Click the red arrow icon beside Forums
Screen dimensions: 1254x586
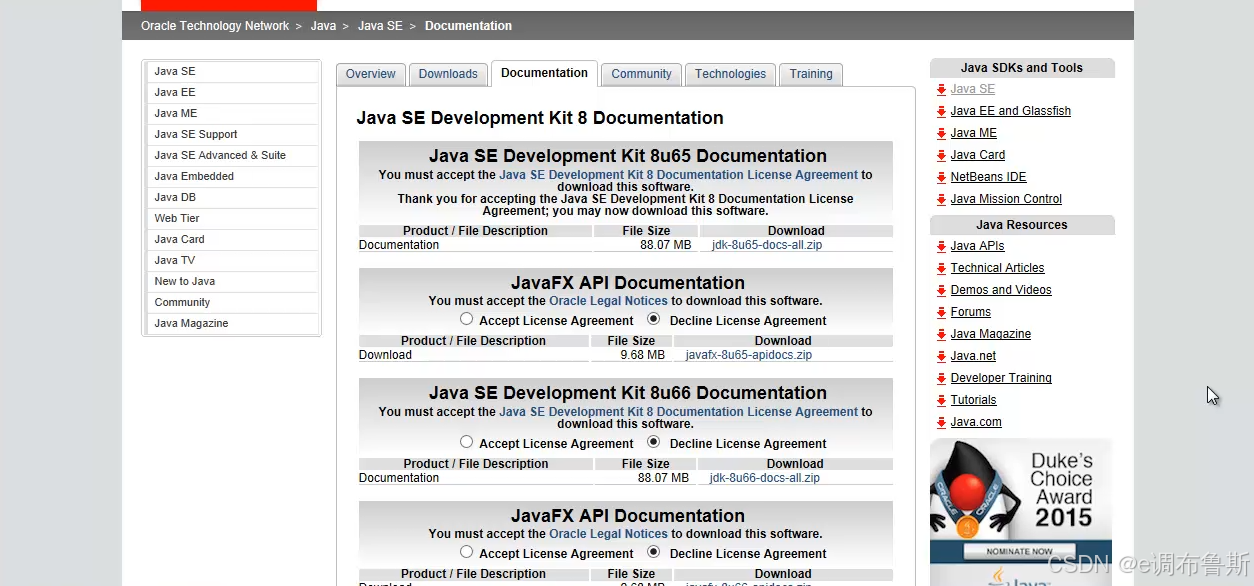pyautogui.click(x=941, y=313)
